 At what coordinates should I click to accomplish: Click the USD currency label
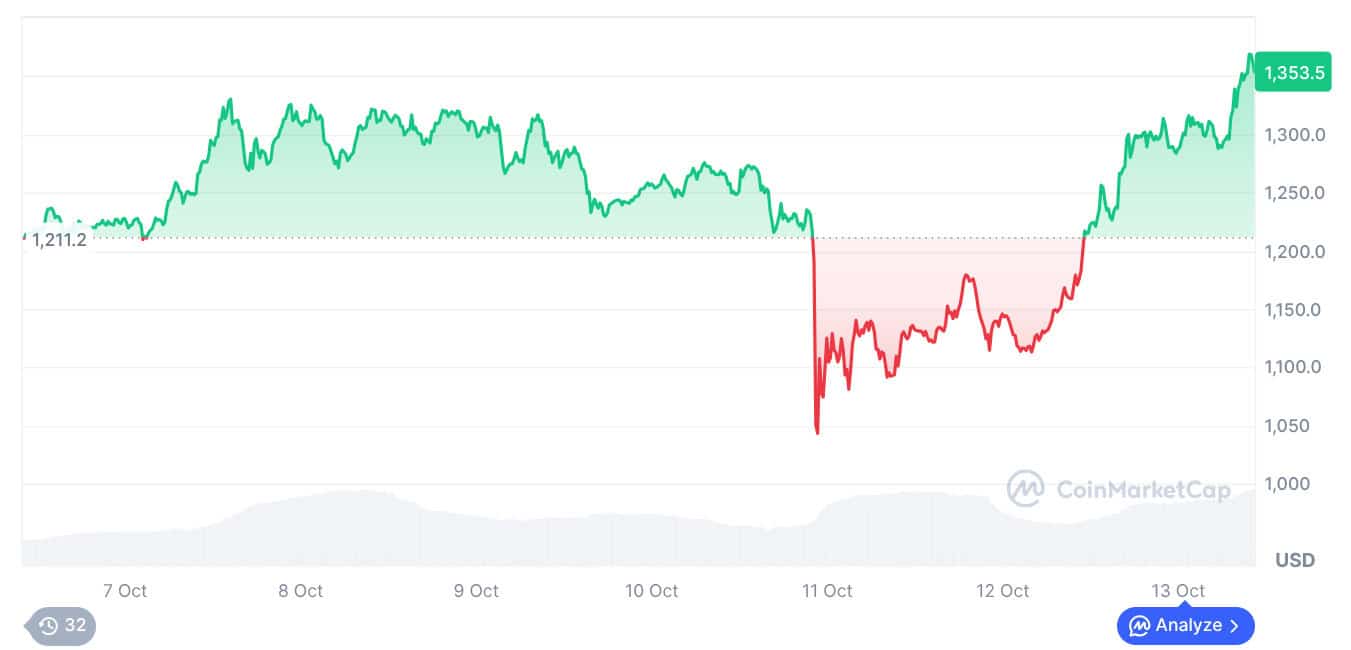[1295, 560]
